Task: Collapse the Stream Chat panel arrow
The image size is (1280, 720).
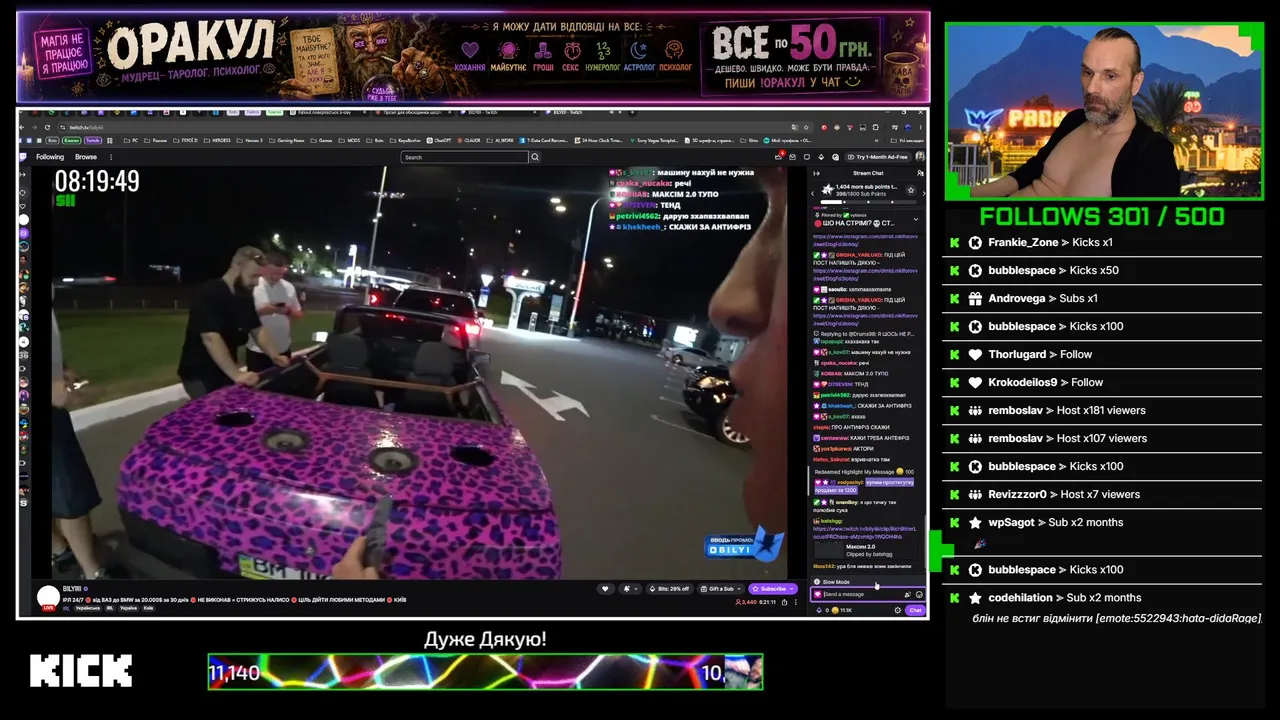Action: click(x=816, y=173)
